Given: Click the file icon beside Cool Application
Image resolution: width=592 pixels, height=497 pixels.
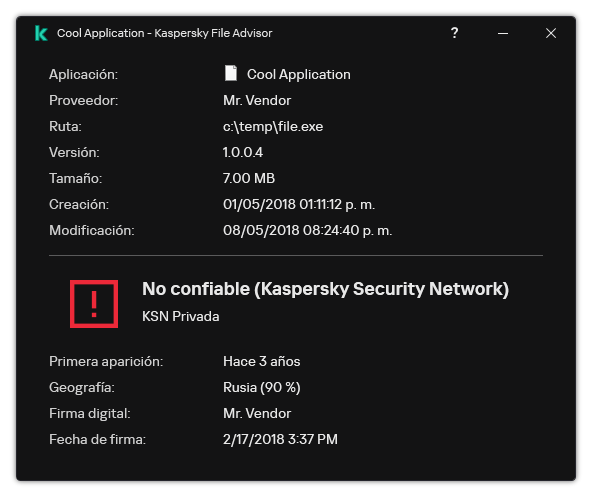Looking at the screenshot, I should [x=231, y=73].
